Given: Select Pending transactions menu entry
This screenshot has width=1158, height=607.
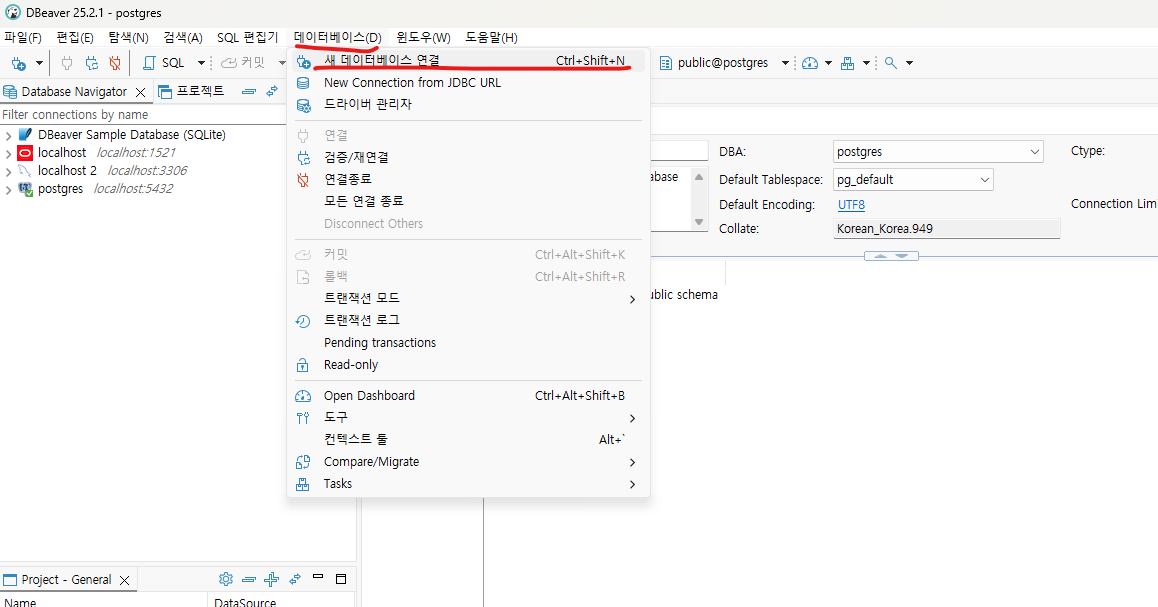Looking at the screenshot, I should click(x=468, y=343).
